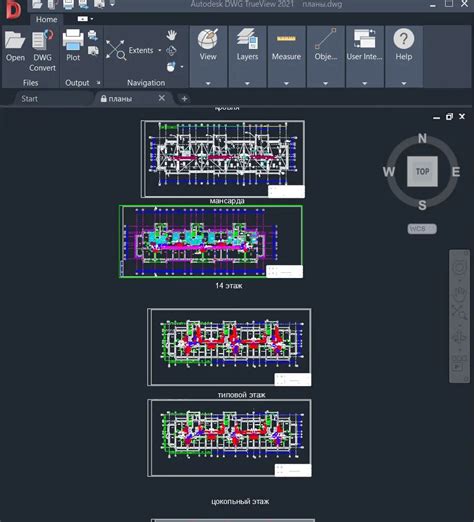Open the Measure ruler tool
The width and height of the screenshot is (474, 522).
tap(286, 39)
